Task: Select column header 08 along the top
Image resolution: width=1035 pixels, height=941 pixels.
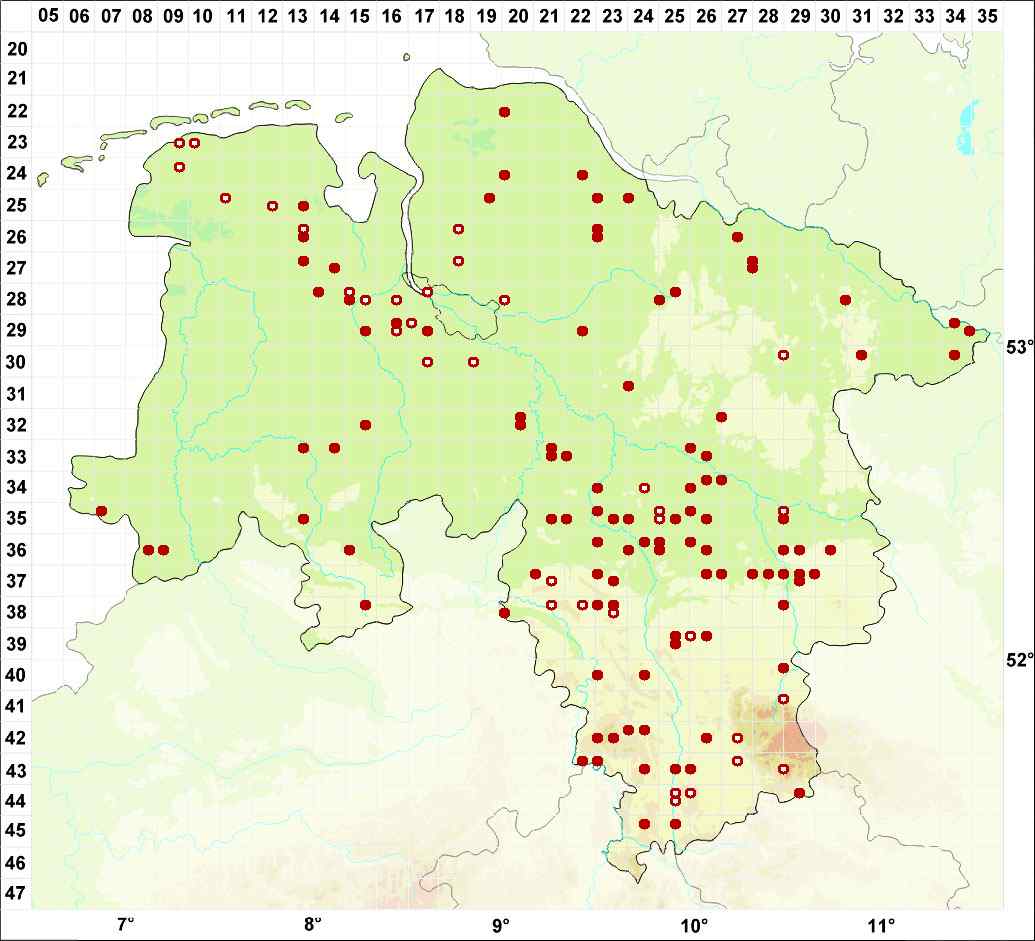Action: pos(142,15)
